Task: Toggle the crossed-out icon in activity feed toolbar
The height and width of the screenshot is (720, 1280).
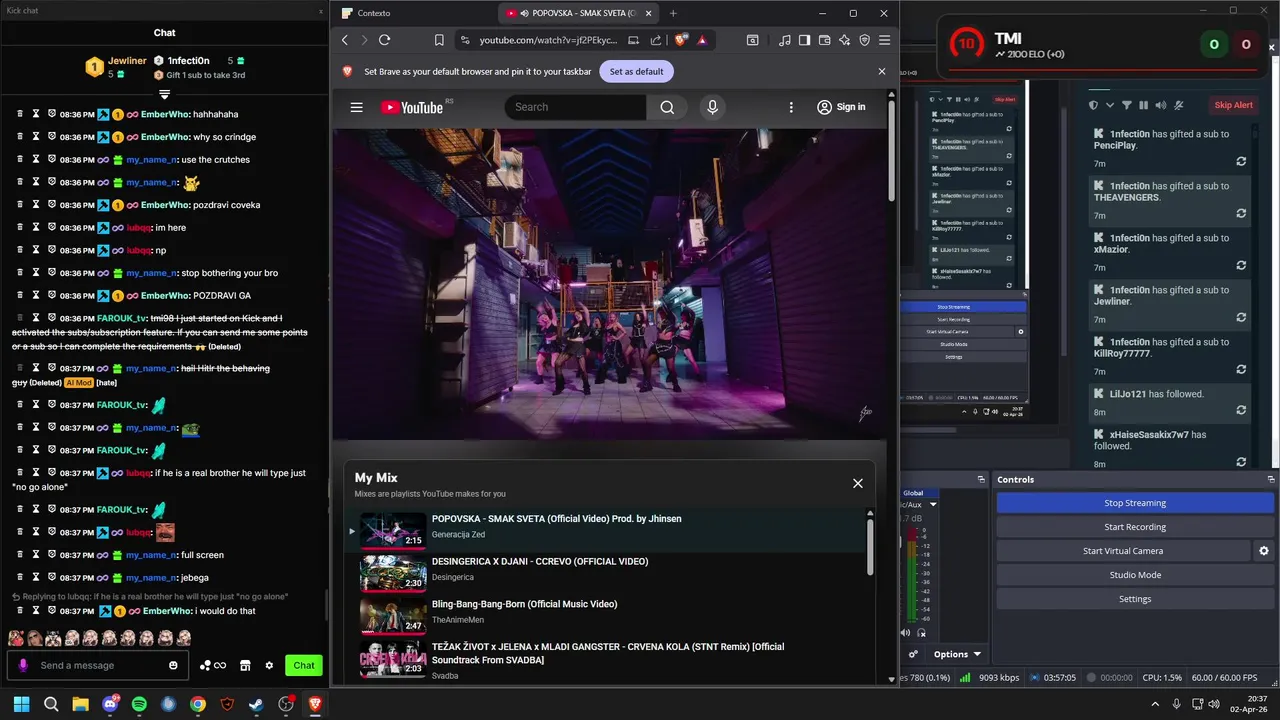Action: pos(1179,105)
